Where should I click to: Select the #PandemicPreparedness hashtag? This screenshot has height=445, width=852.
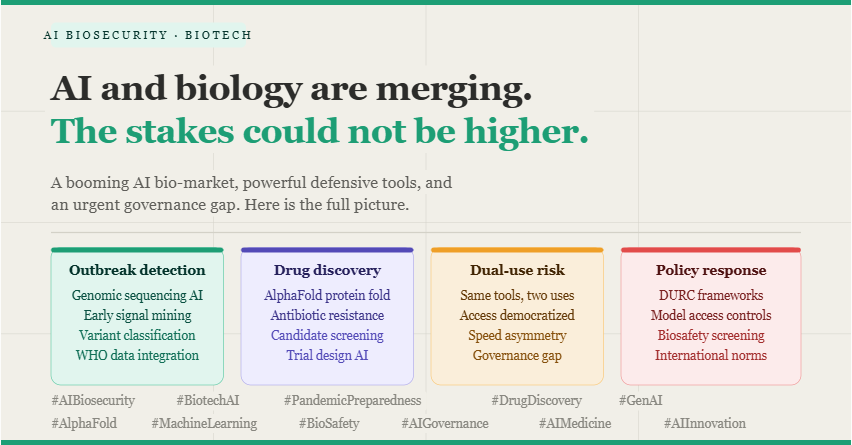[x=352, y=400]
